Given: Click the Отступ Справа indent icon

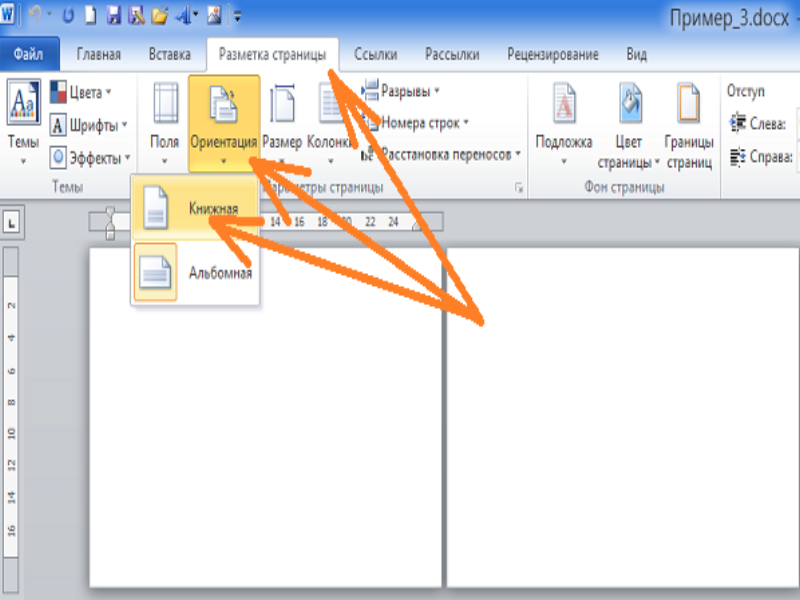Looking at the screenshot, I should click(737, 157).
